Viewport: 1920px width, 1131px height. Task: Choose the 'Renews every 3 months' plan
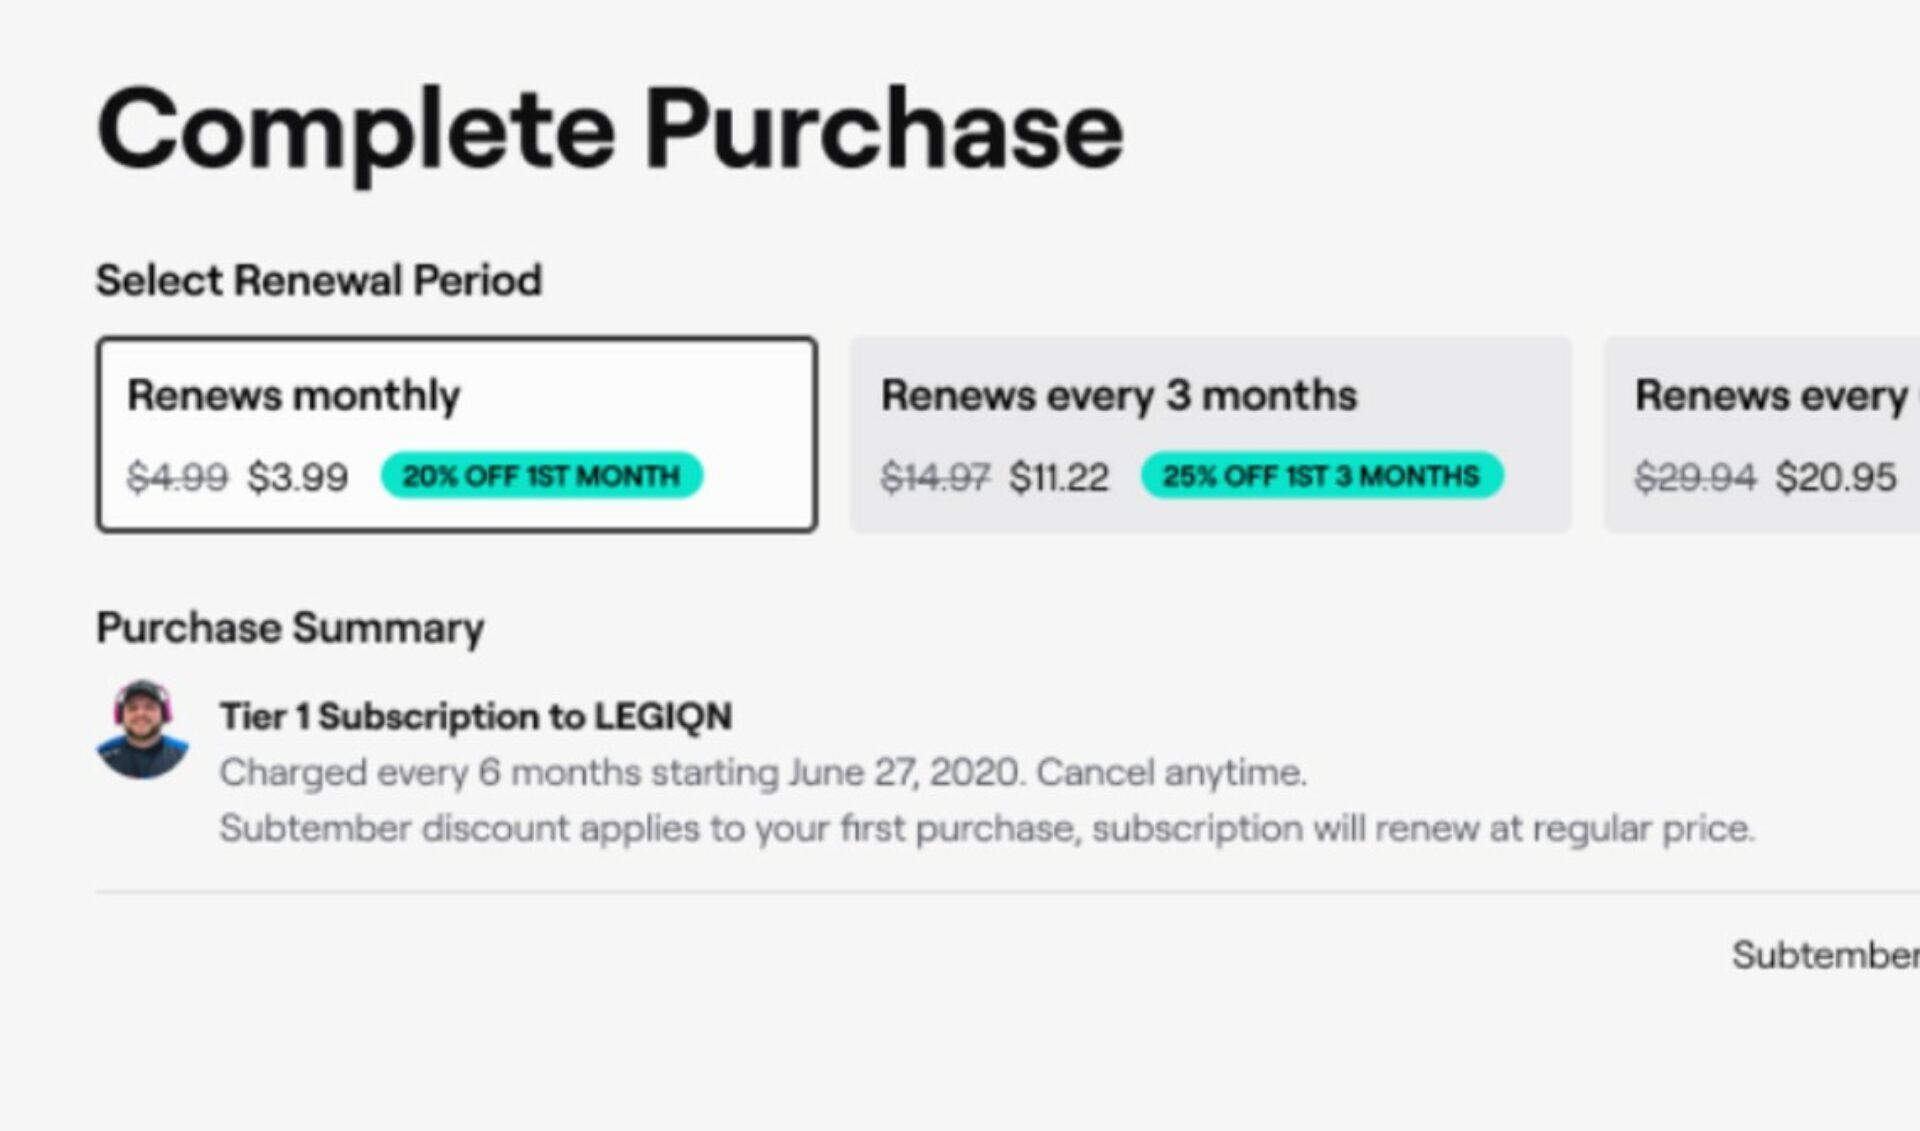[x=1210, y=430]
